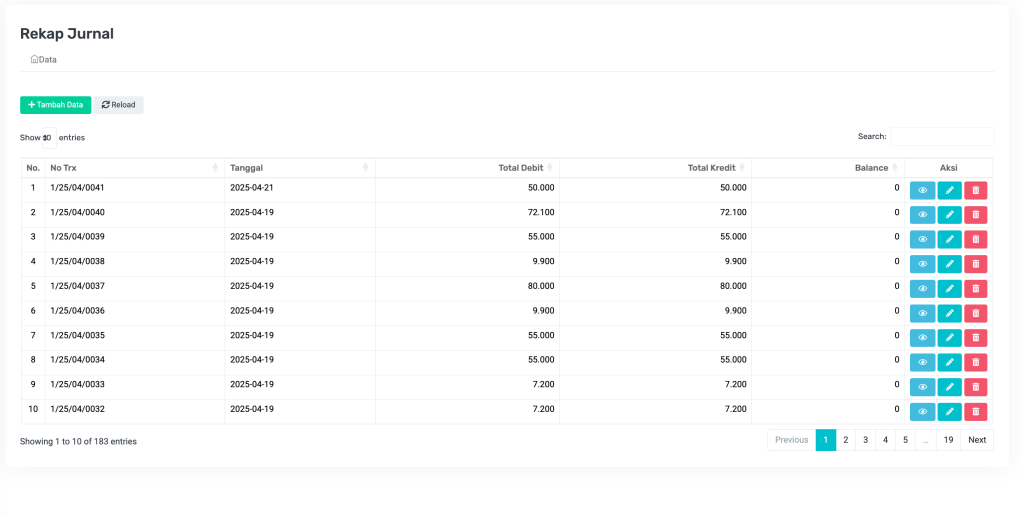The height and width of the screenshot is (516, 1024).
Task: Edit transaction 1/25/04/0040 with pencil icon
Action: (x=949, y=215)
